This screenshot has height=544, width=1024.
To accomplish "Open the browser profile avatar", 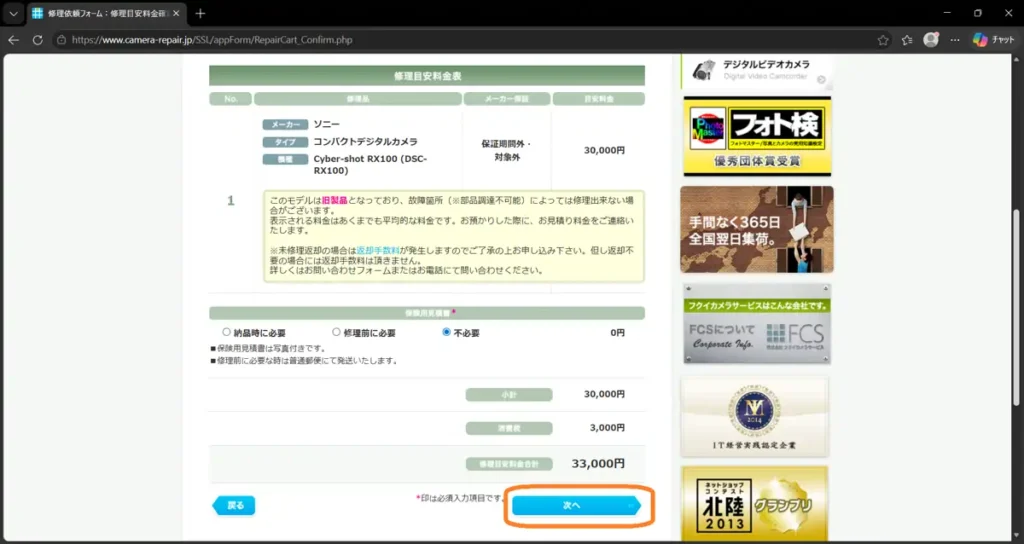I will point(931,40).
